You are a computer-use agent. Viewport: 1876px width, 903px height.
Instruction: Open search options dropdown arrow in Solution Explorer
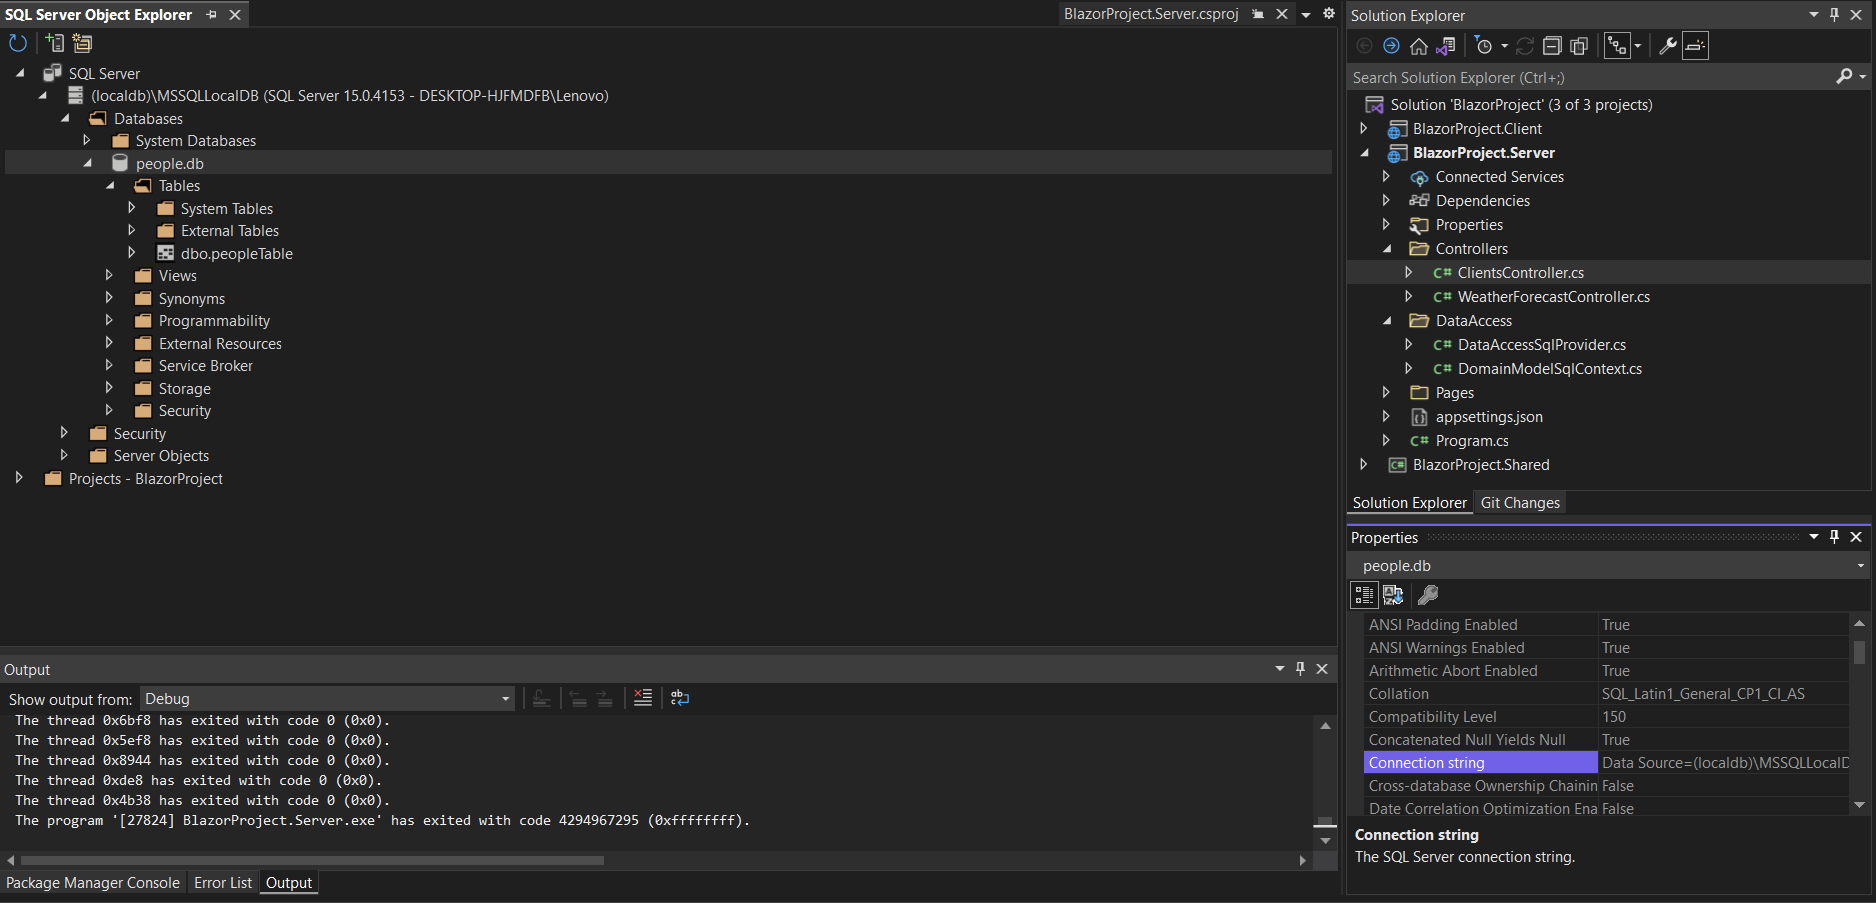pyautogui.click(x=1862, y=77)
